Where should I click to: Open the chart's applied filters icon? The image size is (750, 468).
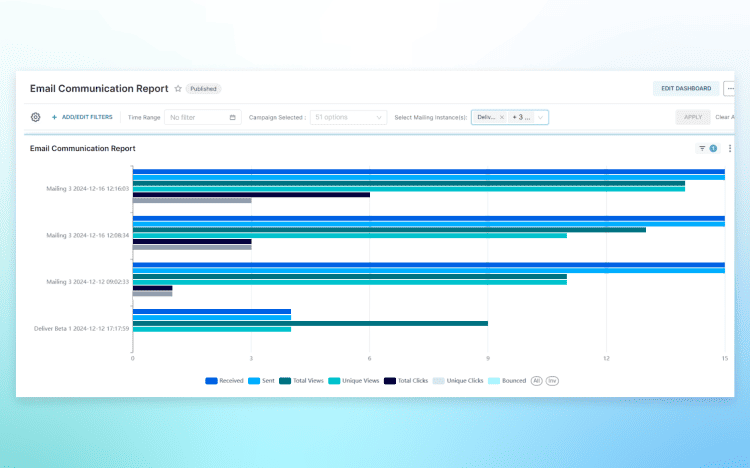click(703, 148)
